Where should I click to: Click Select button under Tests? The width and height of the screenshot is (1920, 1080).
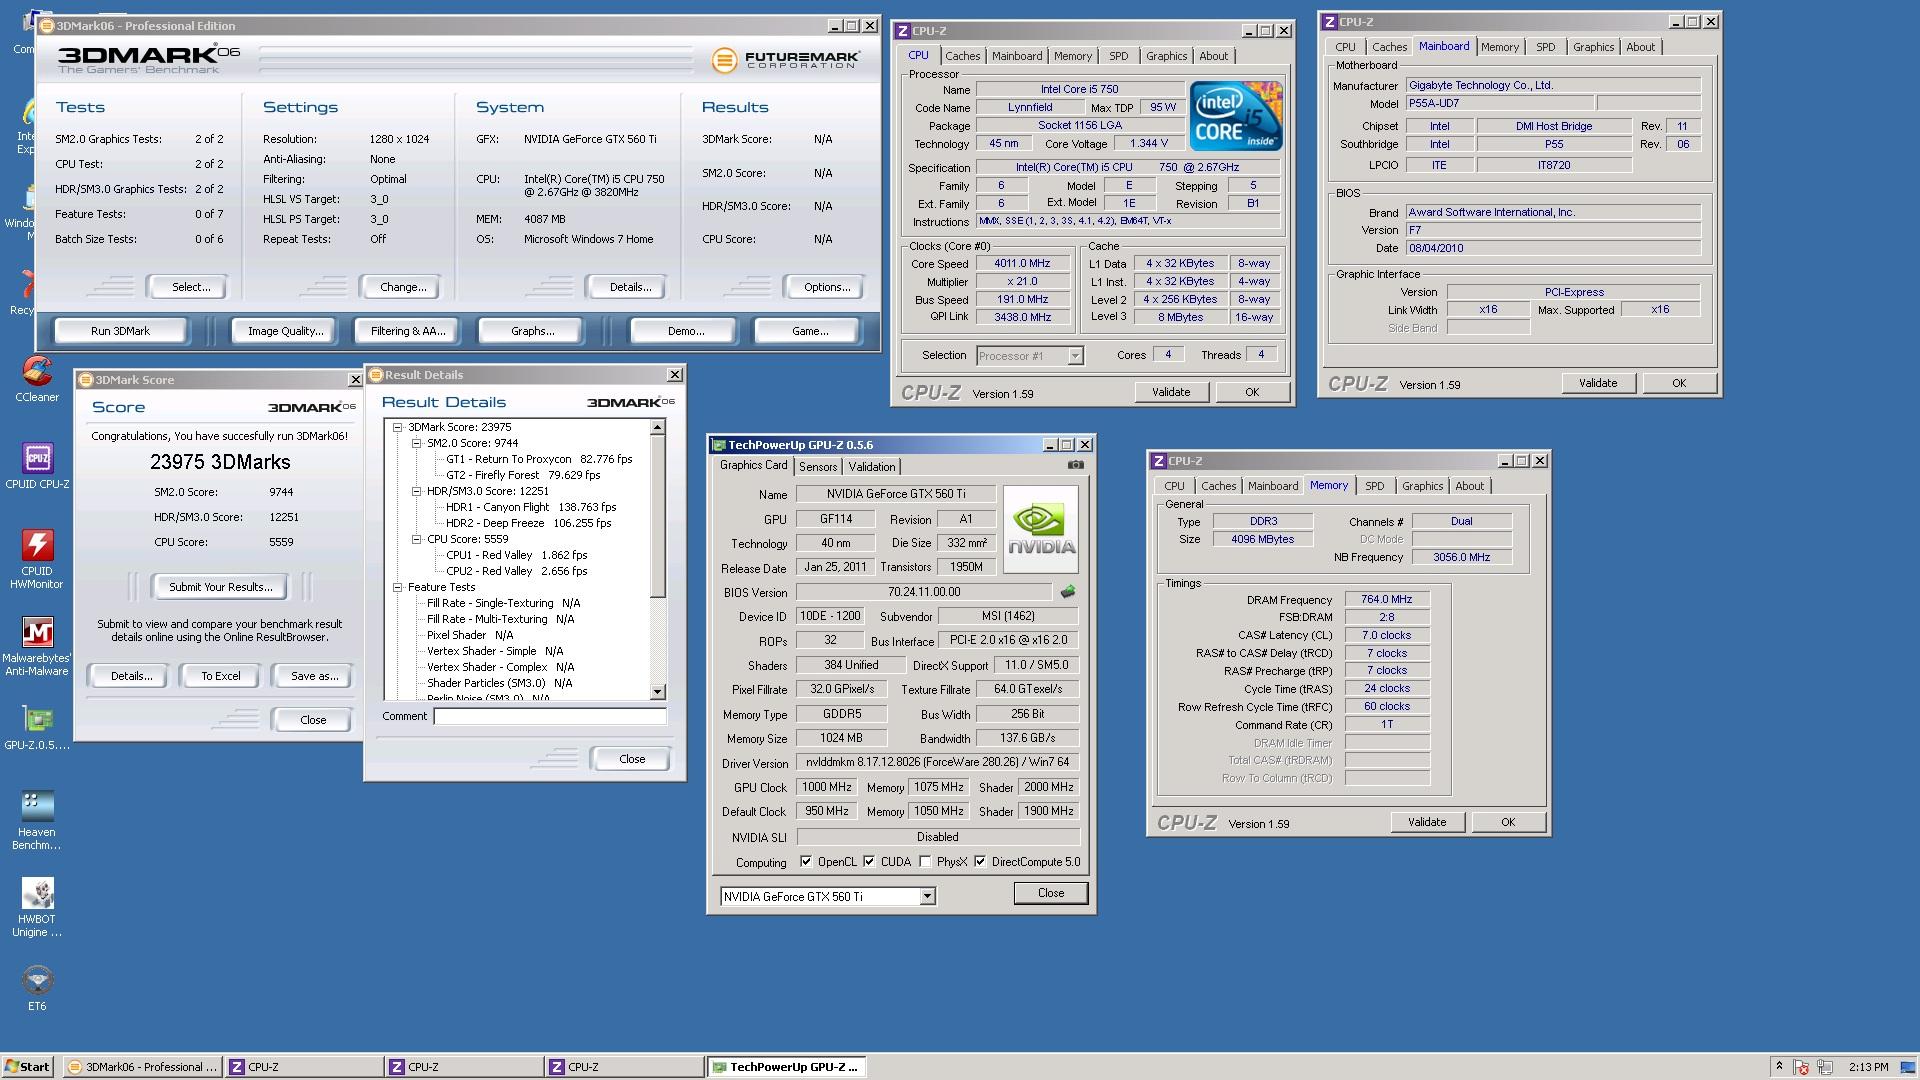coord(191,287)
